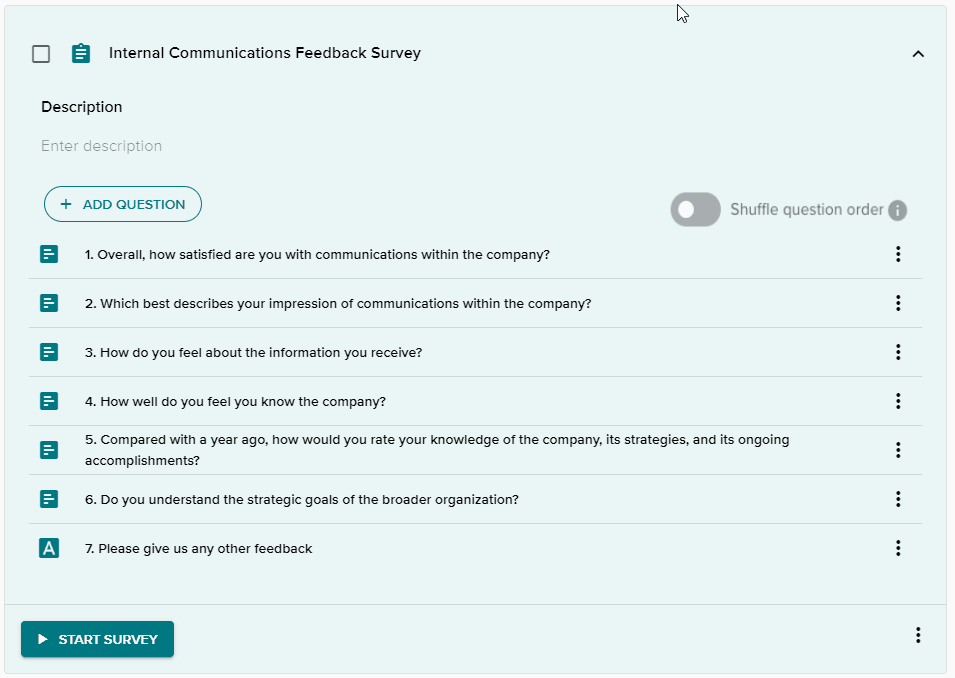
Task: Open the survey options menu beside Start Survey
Action: (918, 635)
